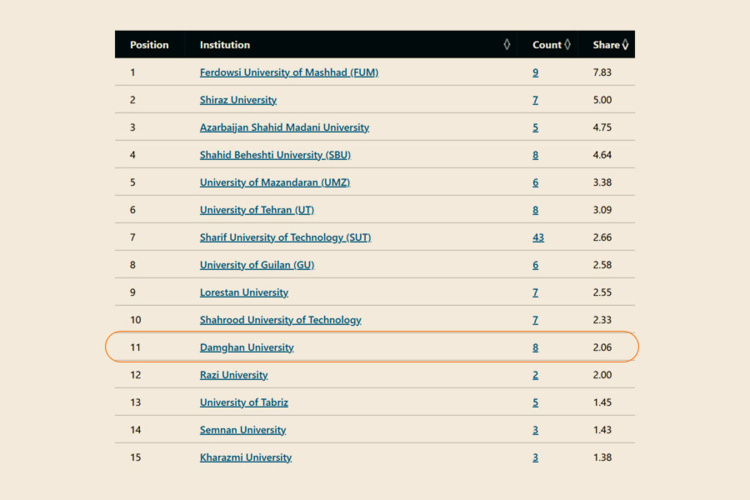Select share value 3.09
The width and height of the screenshot is (750, 500).
tap(602, 210)
